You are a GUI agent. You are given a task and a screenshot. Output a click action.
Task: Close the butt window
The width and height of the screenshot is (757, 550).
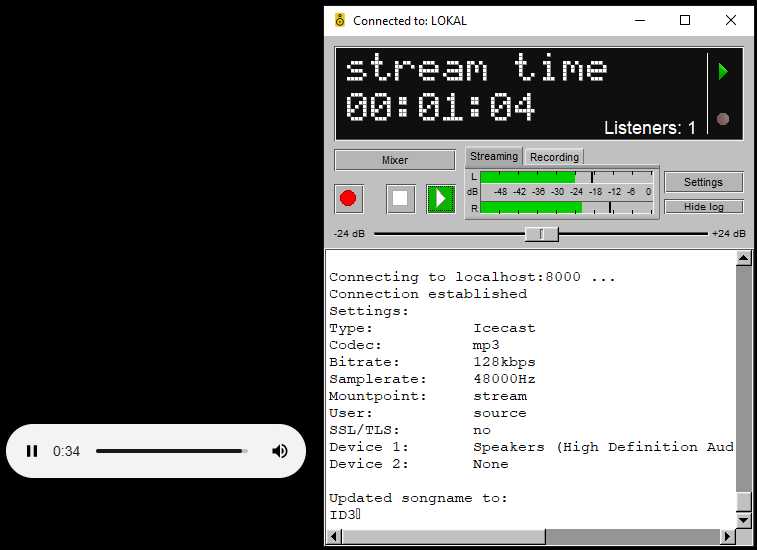click(x=730, y=20)
